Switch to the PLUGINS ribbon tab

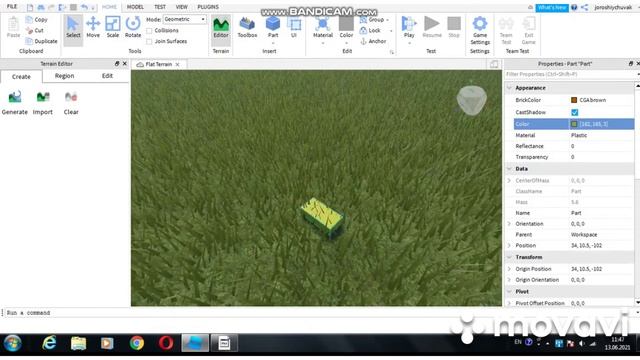208,7
